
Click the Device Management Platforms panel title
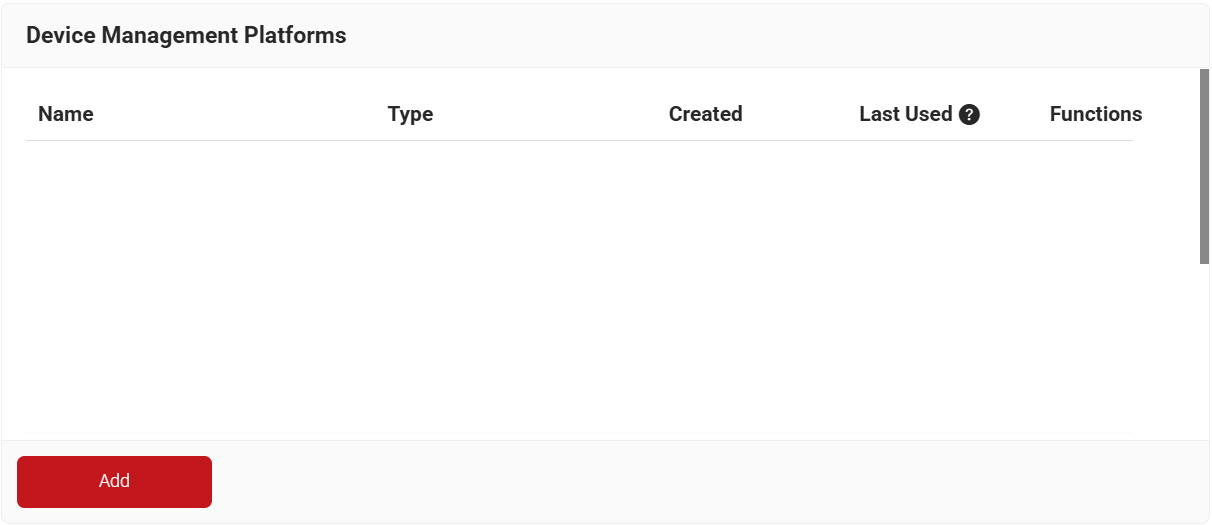(186, 36)
